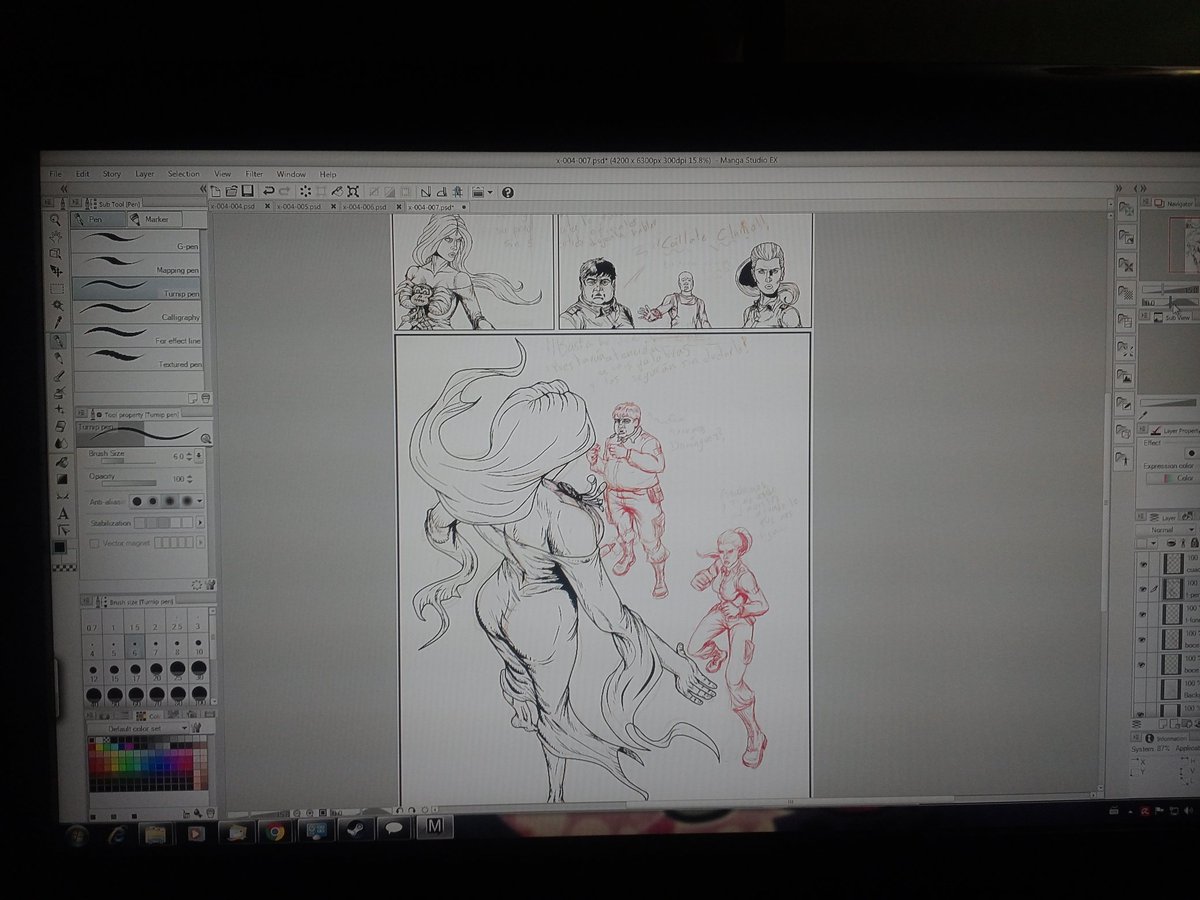Click the magnifier icon on Turnip pen stroke preview

[x=206, y=438]
